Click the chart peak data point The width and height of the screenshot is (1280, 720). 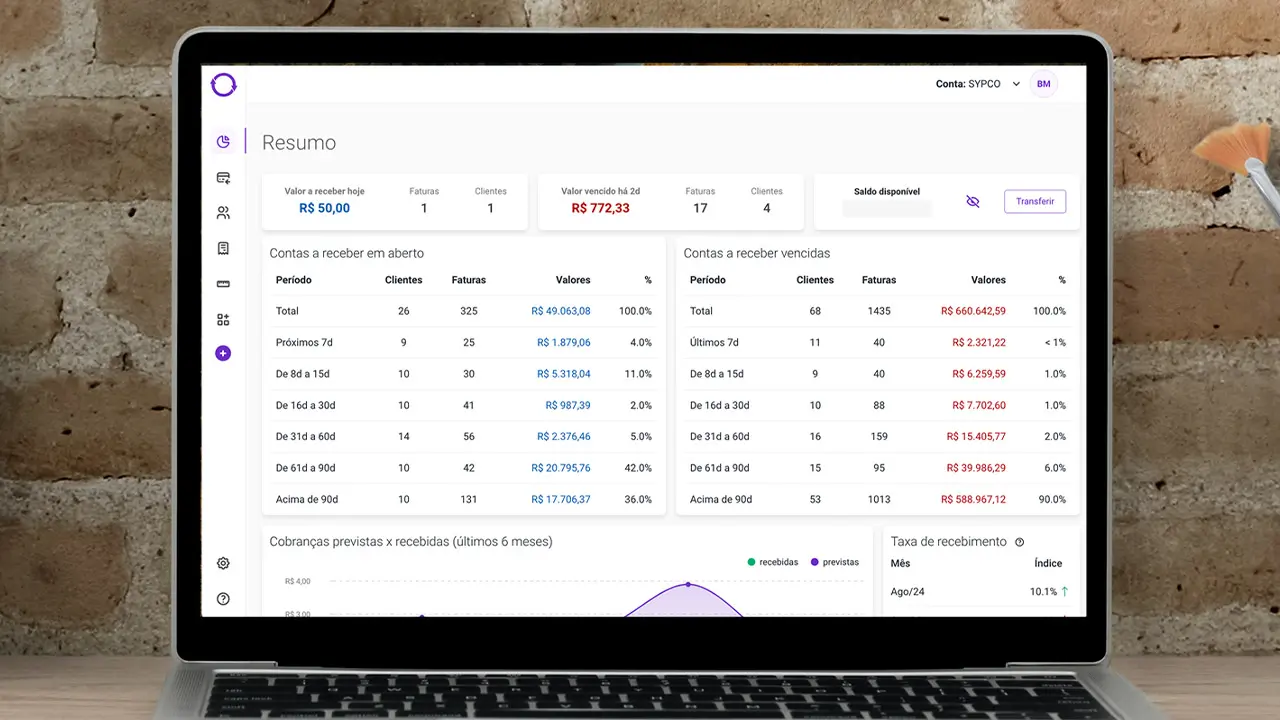687,584
